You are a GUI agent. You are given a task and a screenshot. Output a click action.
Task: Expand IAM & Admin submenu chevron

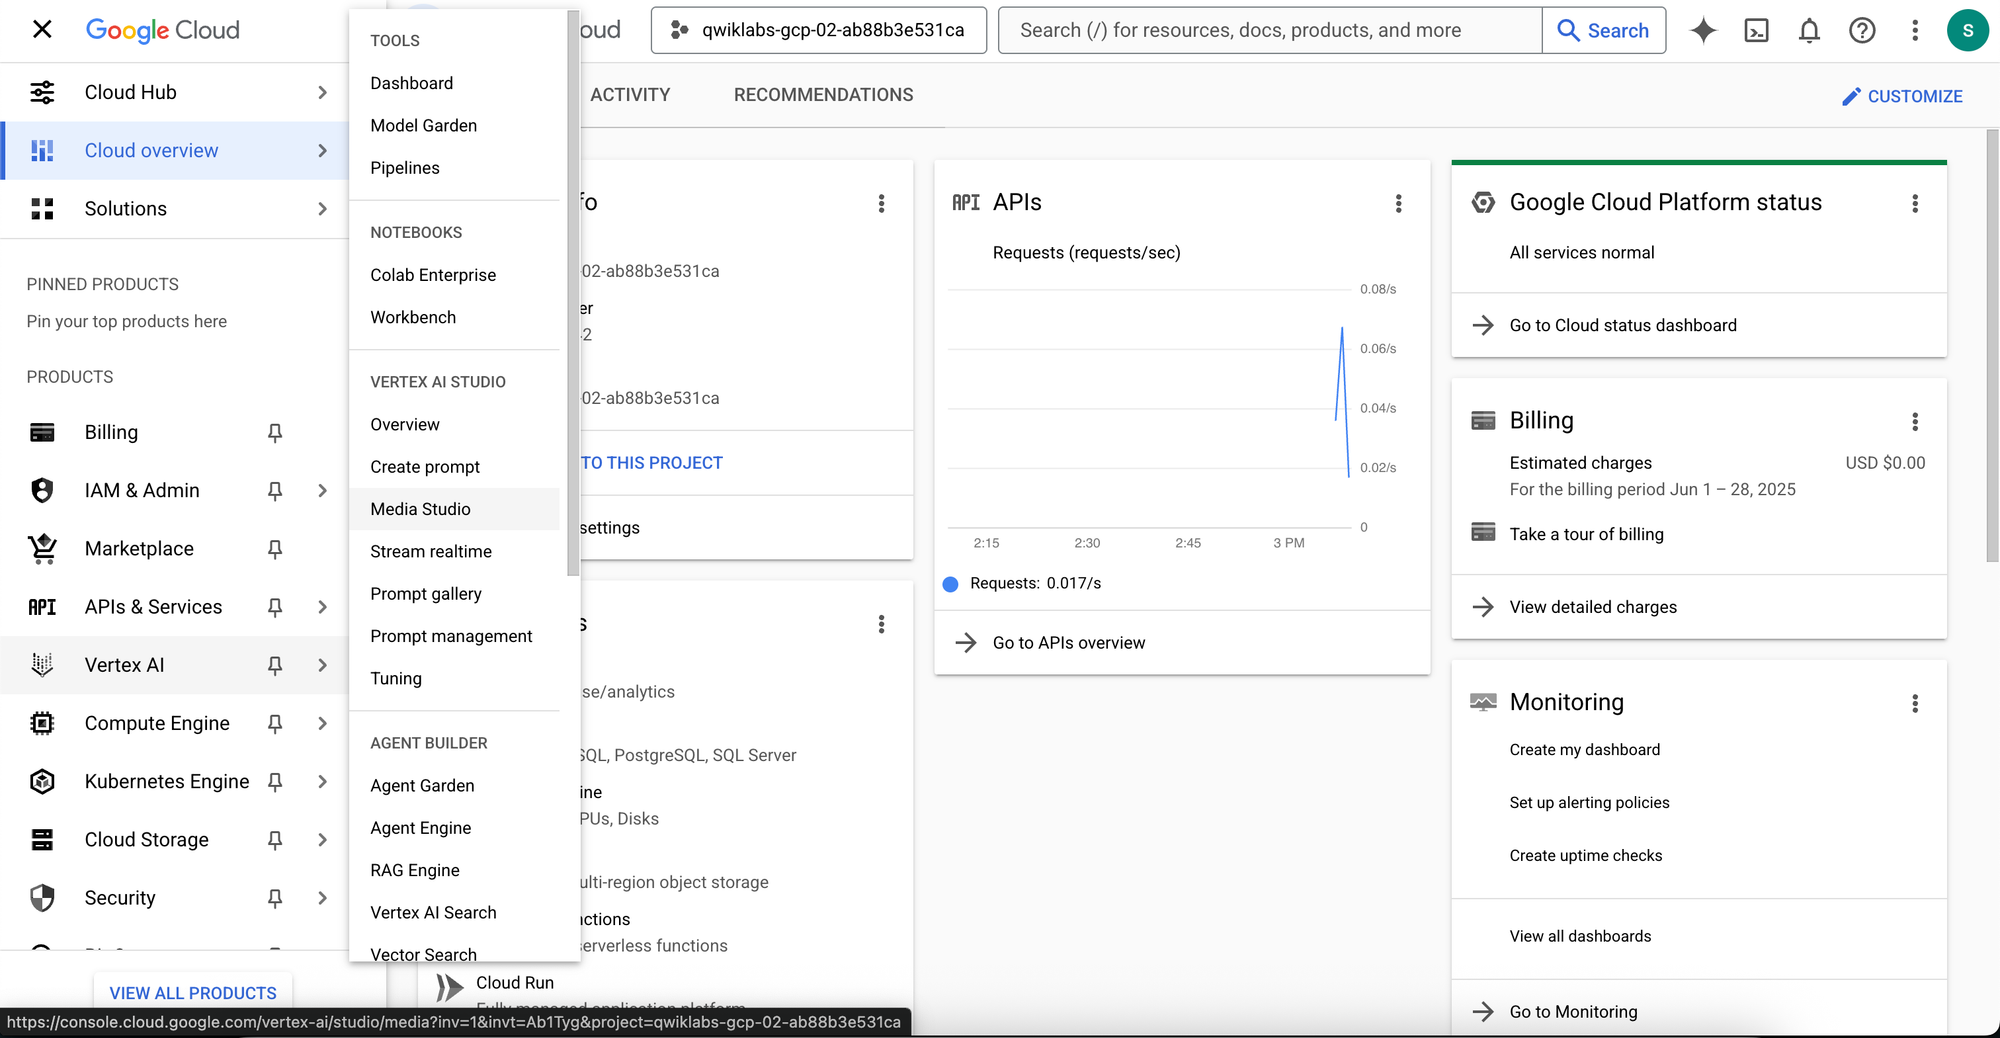point(322,491)
